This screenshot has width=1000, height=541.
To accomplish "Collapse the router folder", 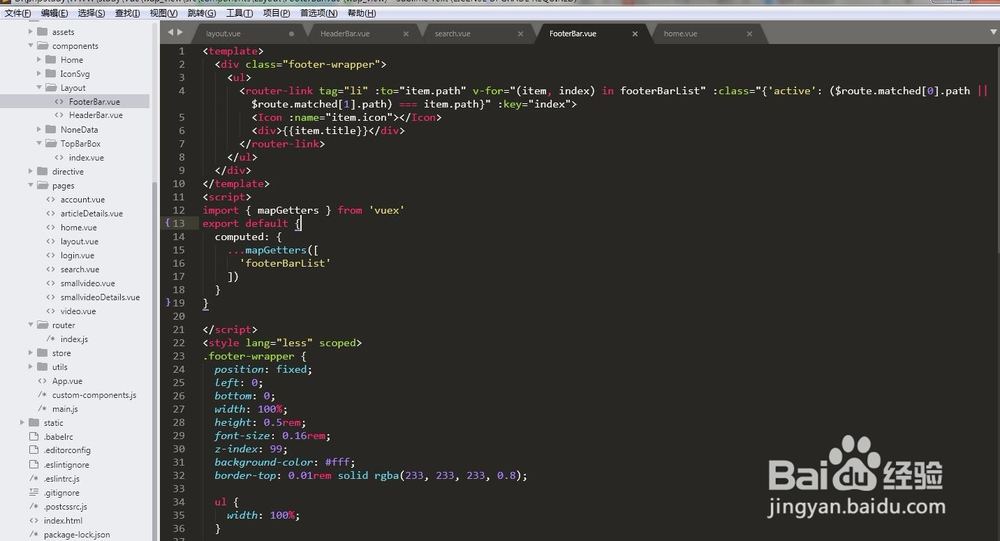I will tap(30, 325).
